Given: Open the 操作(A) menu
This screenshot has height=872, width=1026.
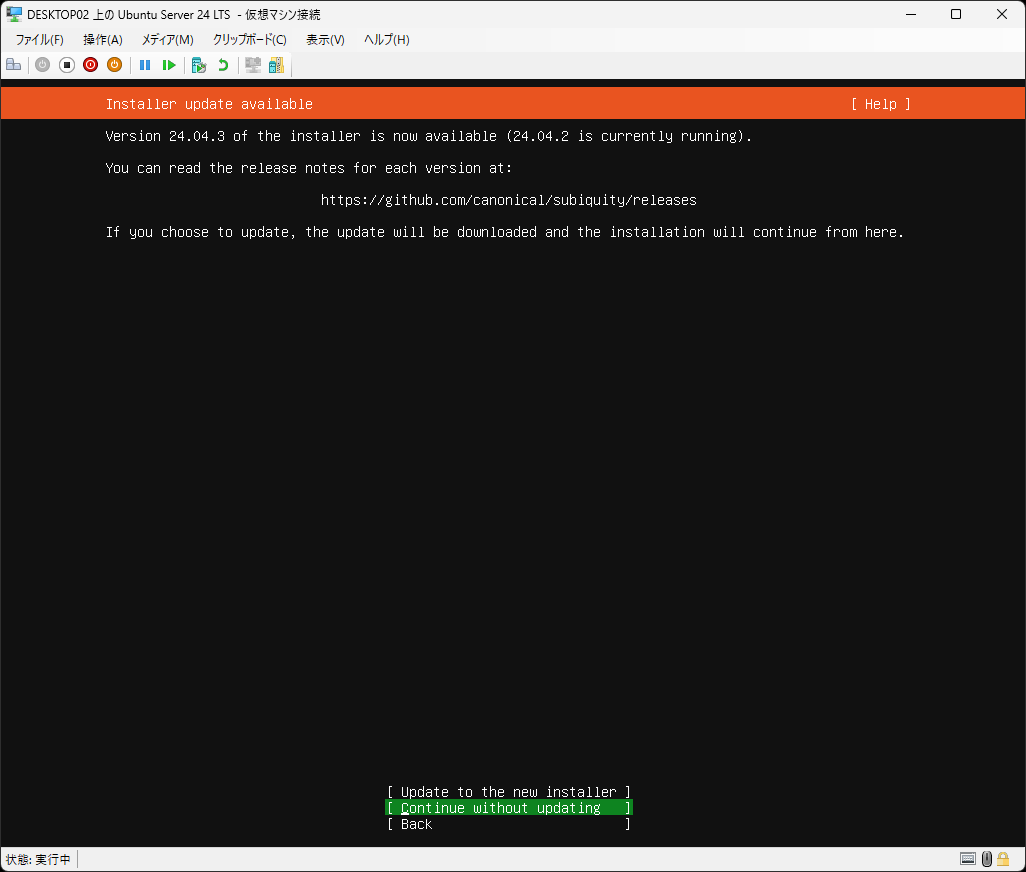Looking at the screenshot, I should pos(103,40).
